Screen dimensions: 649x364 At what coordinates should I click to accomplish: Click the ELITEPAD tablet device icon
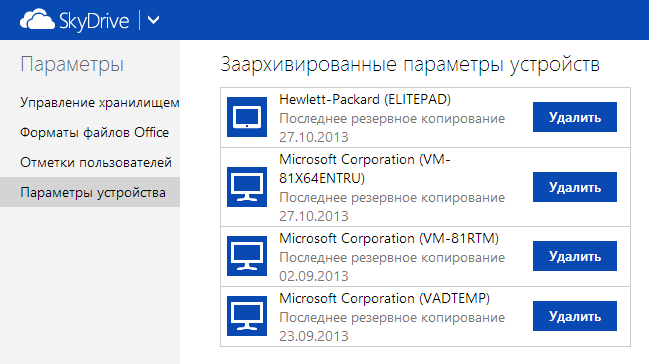point(247,117)
